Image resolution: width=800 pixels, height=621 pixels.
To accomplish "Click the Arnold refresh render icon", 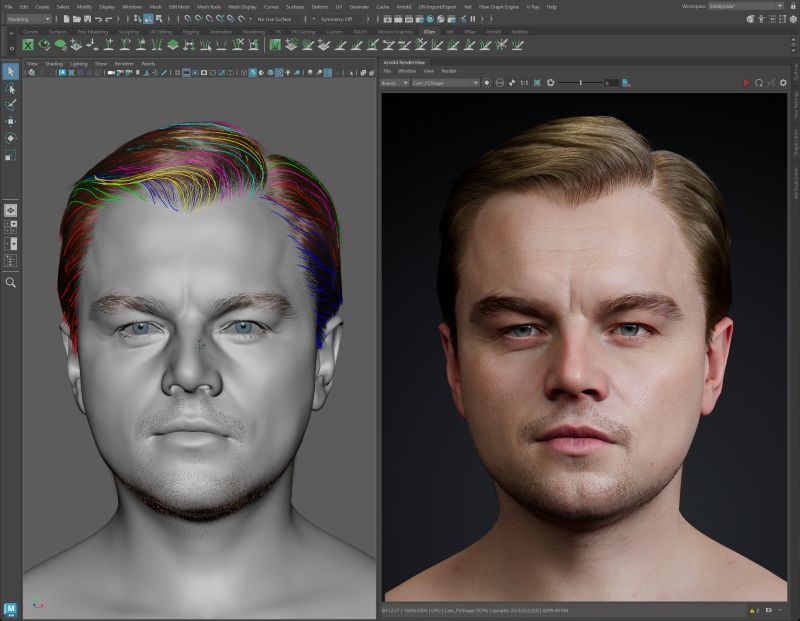I will [759, 83].
